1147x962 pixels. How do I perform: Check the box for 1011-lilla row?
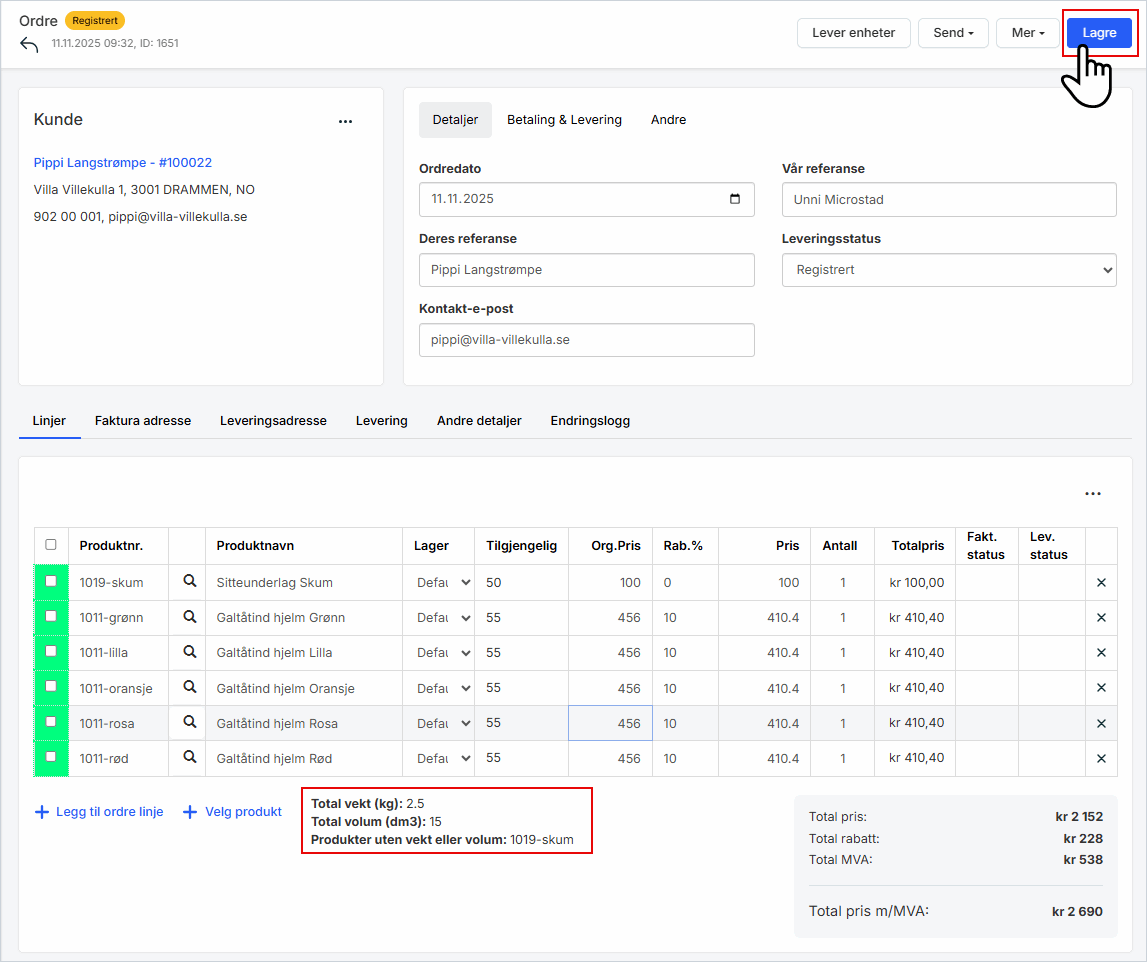pyautogui.click(x=51, y=651)
